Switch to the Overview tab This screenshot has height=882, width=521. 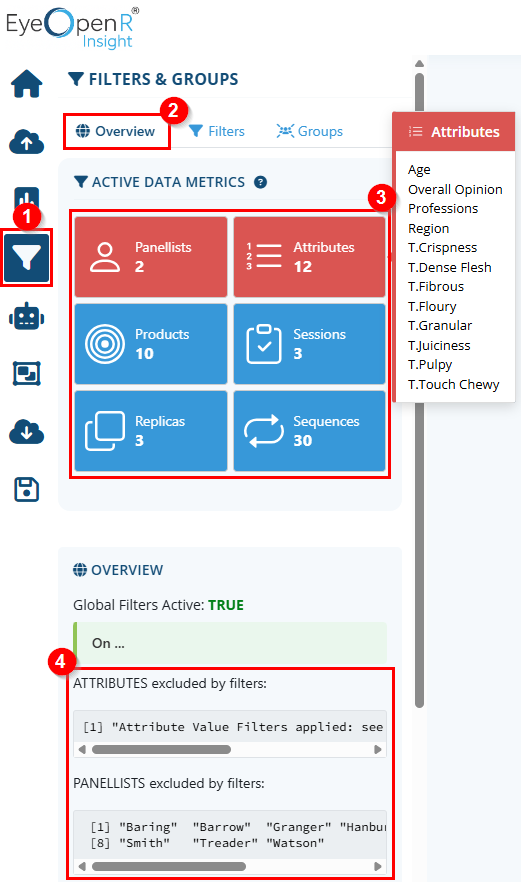tap(116, 132)
